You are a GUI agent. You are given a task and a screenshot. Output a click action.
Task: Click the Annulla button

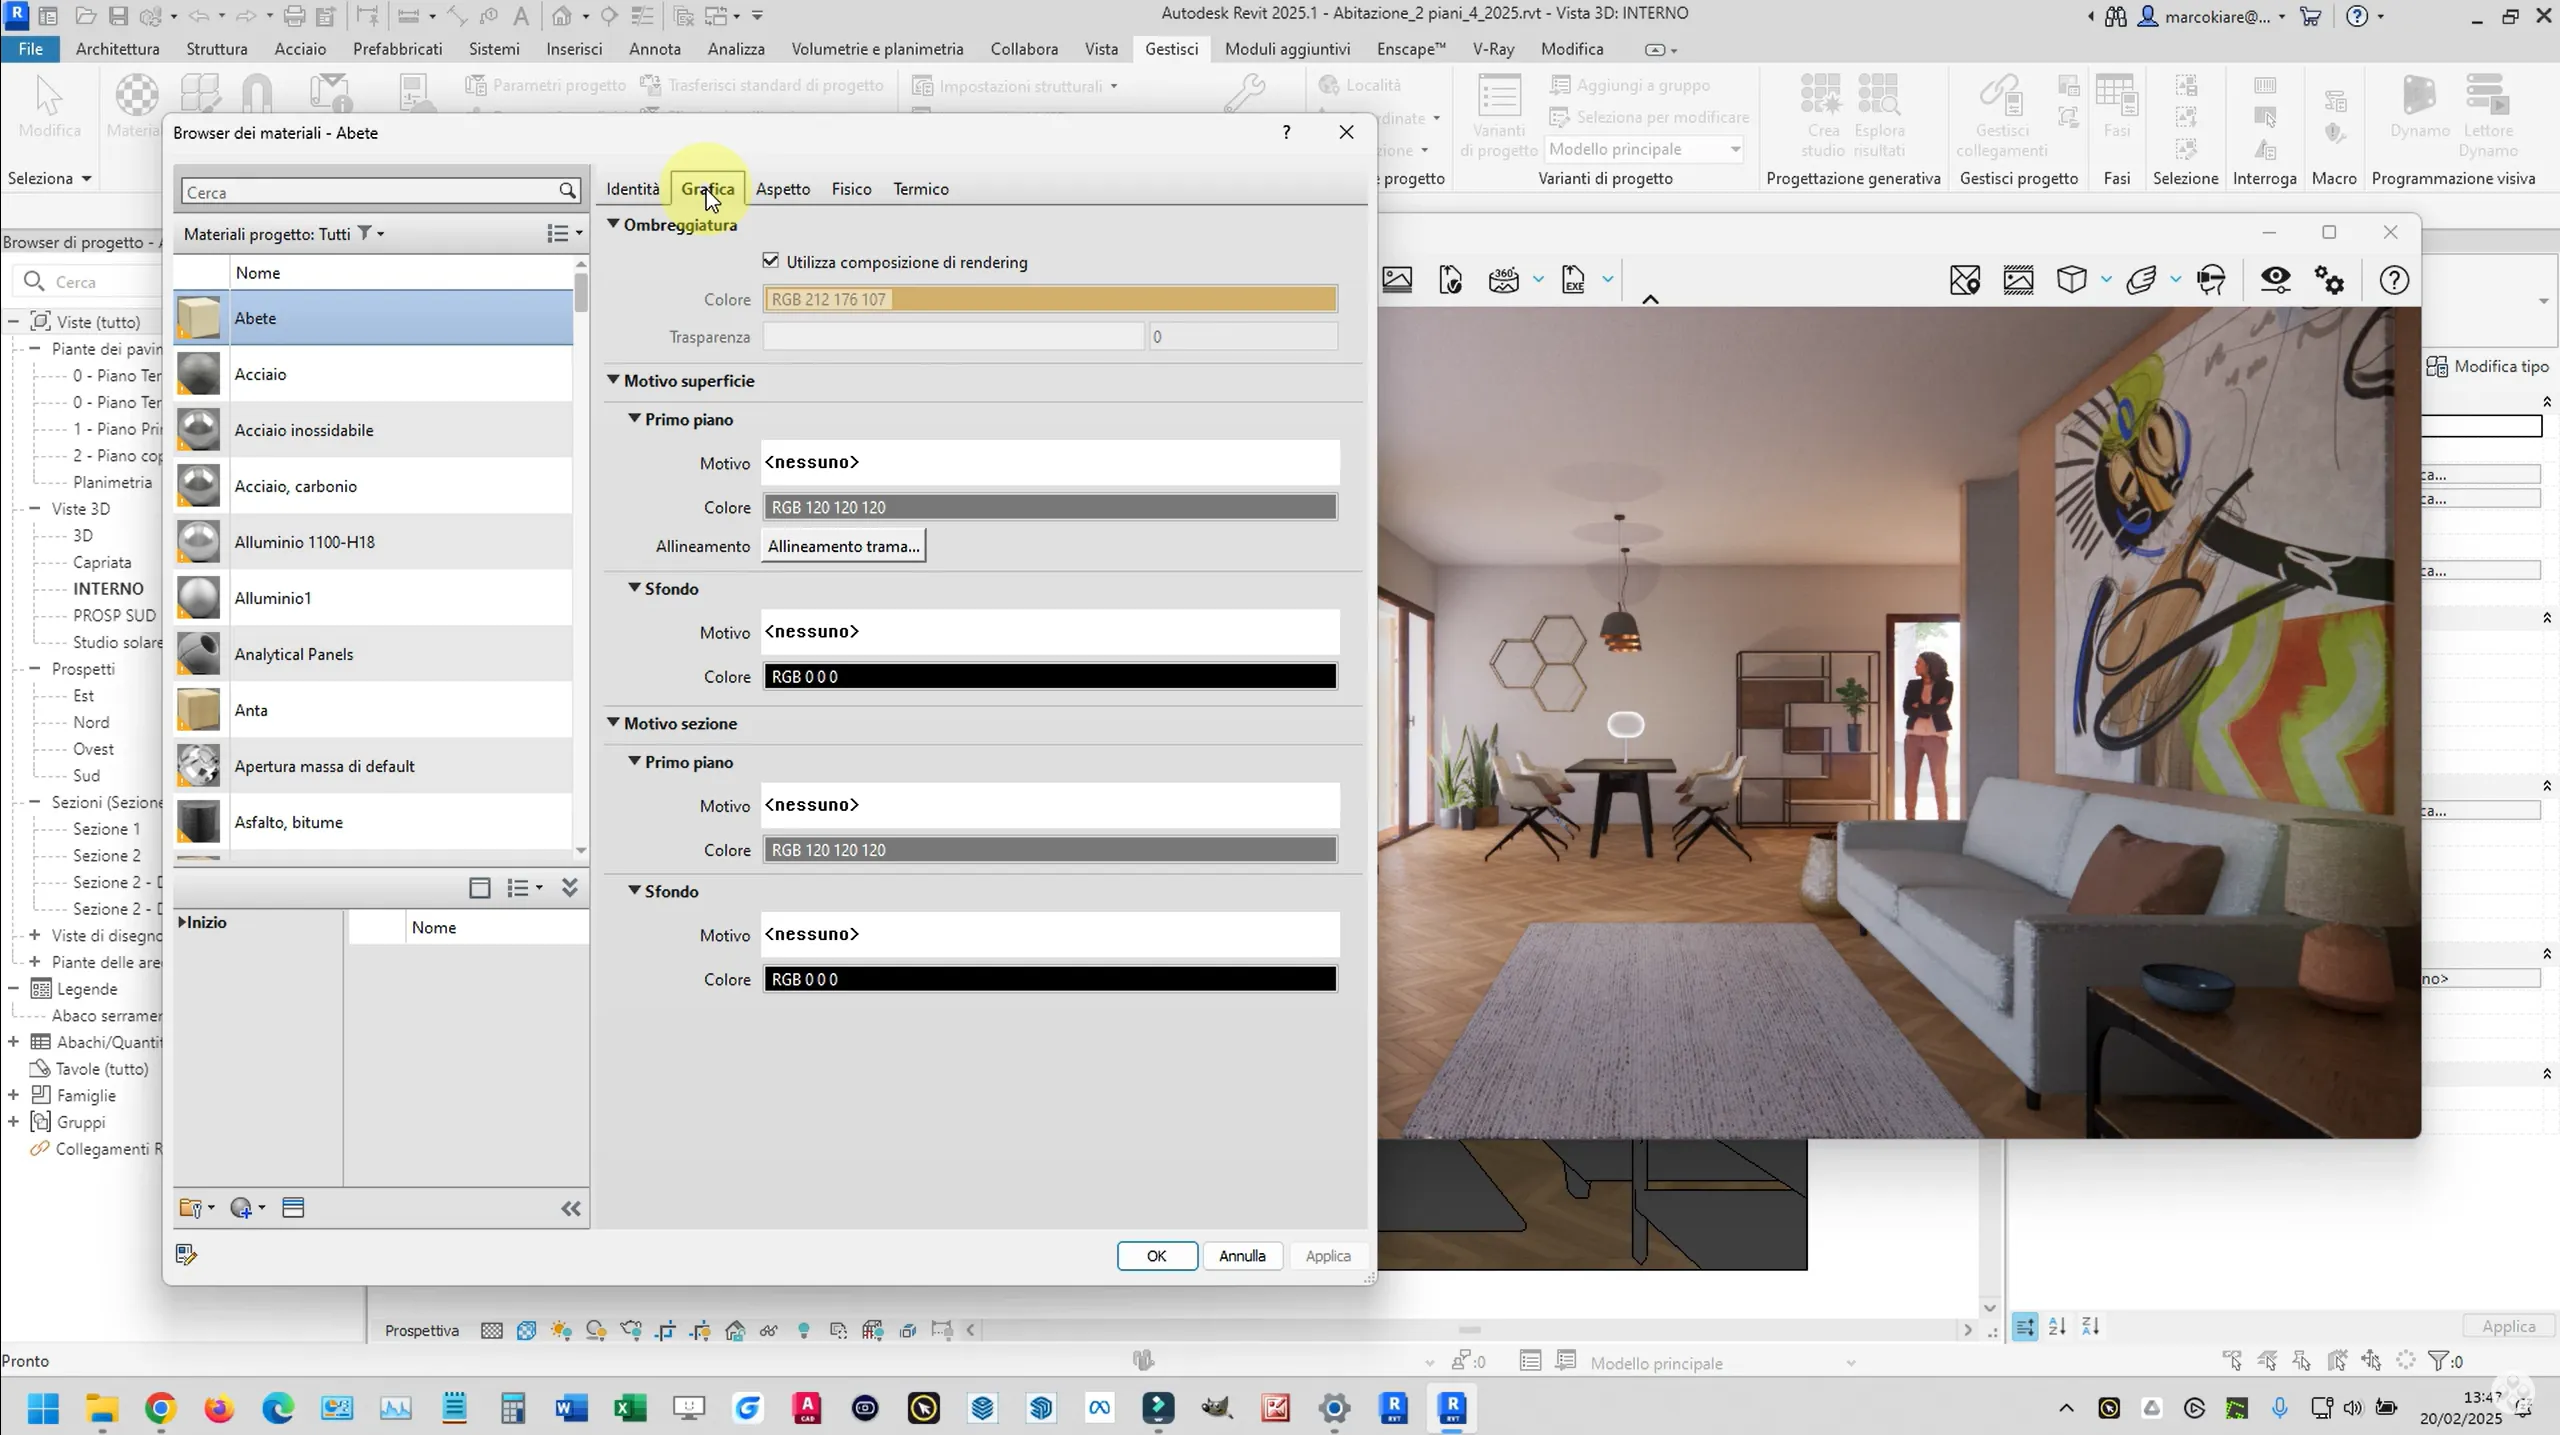[x=1241, y=1256]
